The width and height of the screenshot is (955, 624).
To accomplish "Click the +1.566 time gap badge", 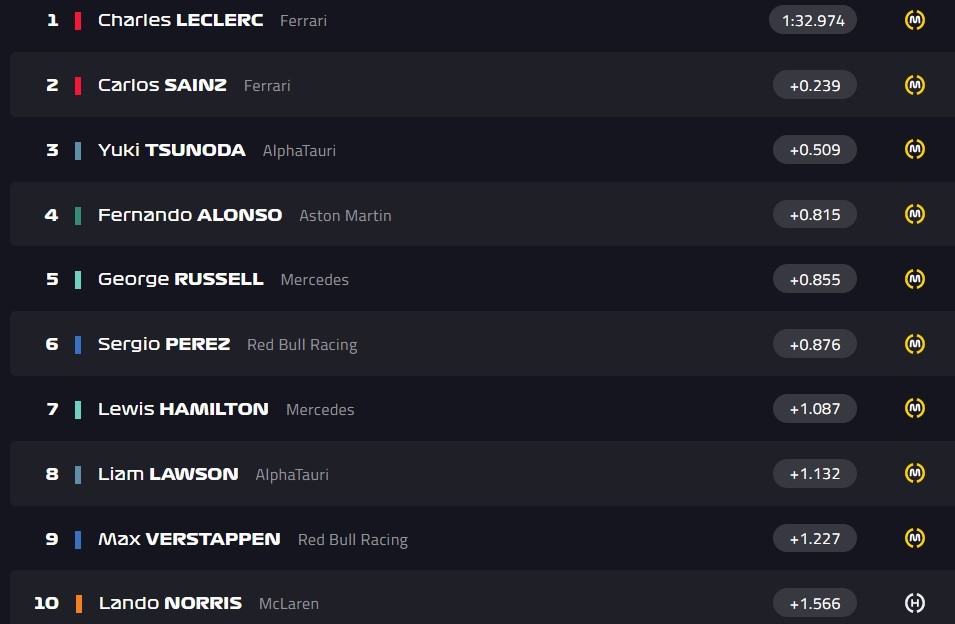I will [814, 603].
